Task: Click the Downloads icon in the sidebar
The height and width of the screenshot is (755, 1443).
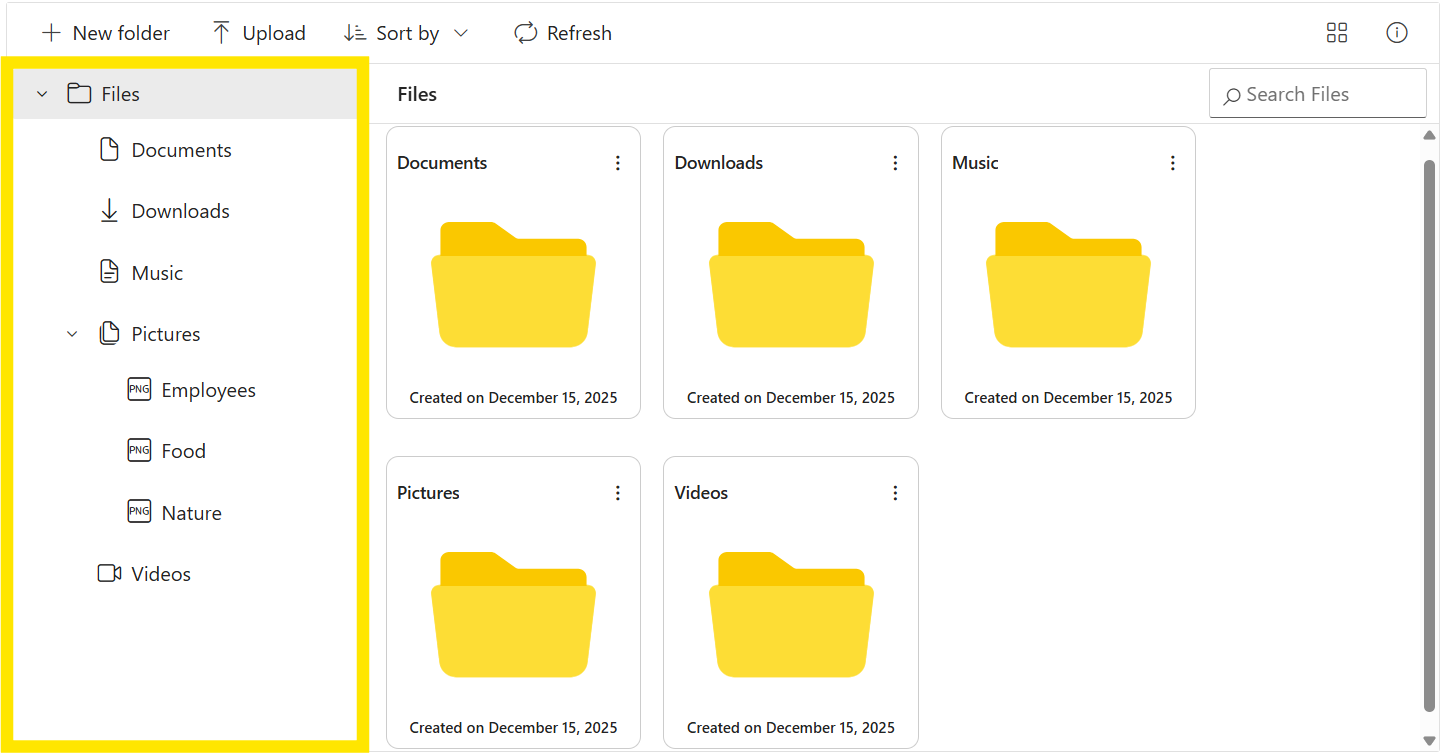Action: (109, 210)
